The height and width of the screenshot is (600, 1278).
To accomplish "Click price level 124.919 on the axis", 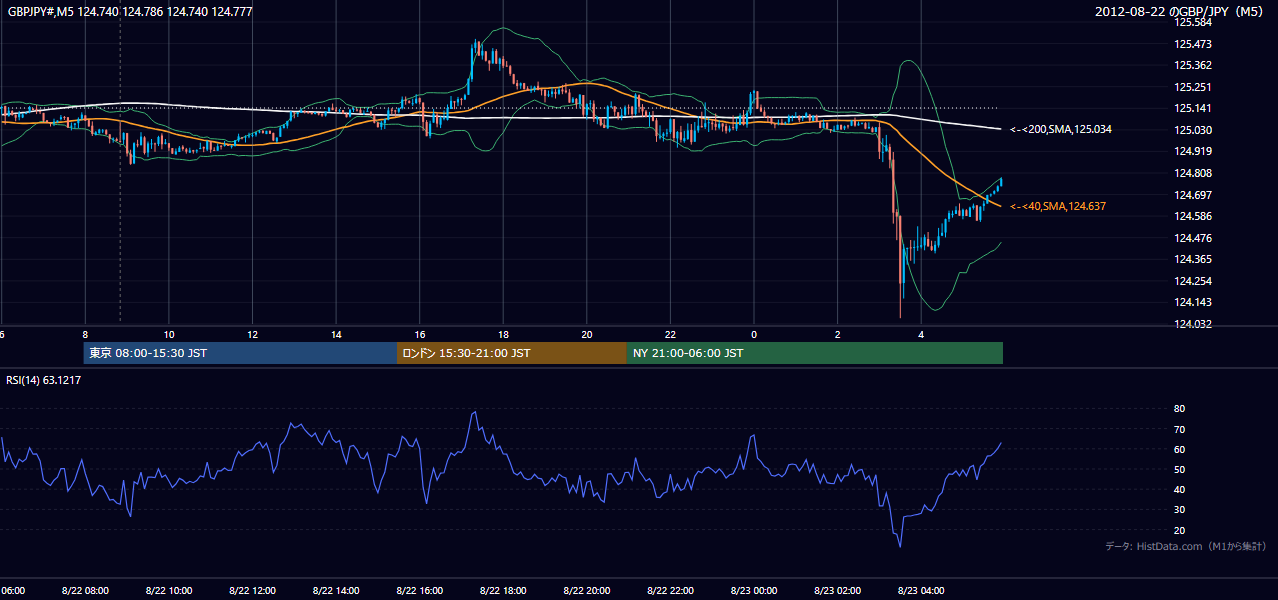I will (x=1194, y=151).
